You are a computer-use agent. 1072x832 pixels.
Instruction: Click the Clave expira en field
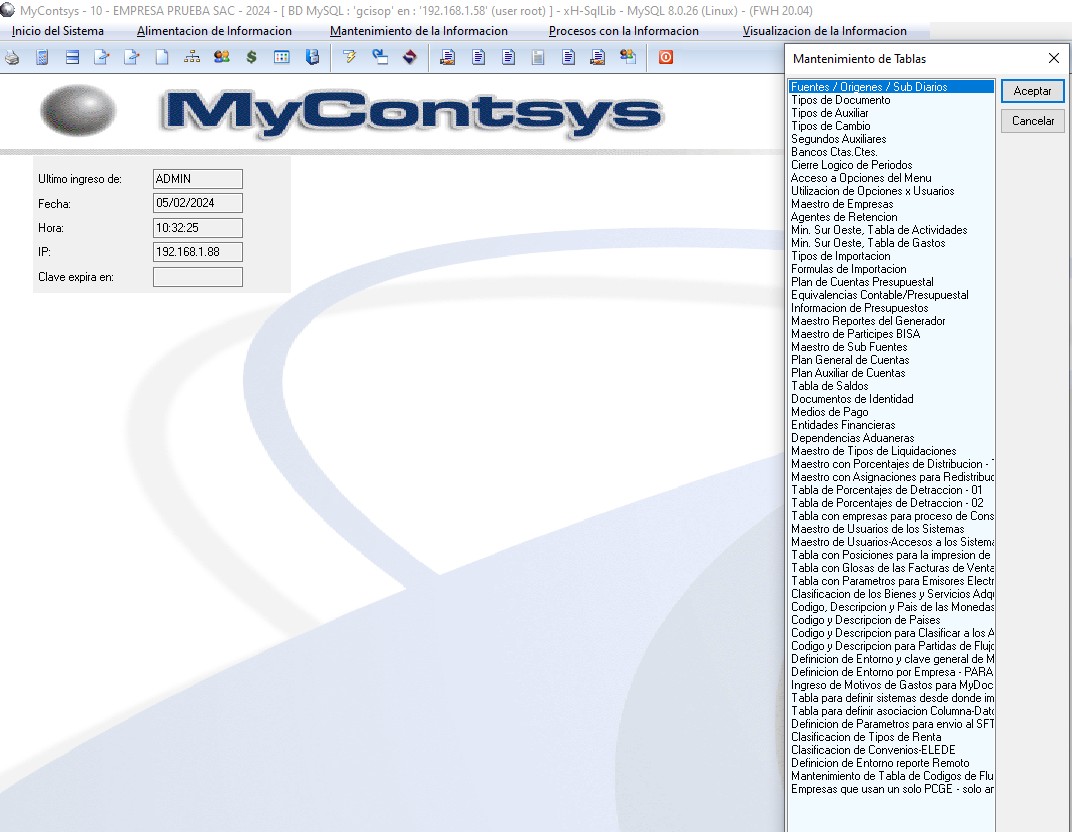198,277
